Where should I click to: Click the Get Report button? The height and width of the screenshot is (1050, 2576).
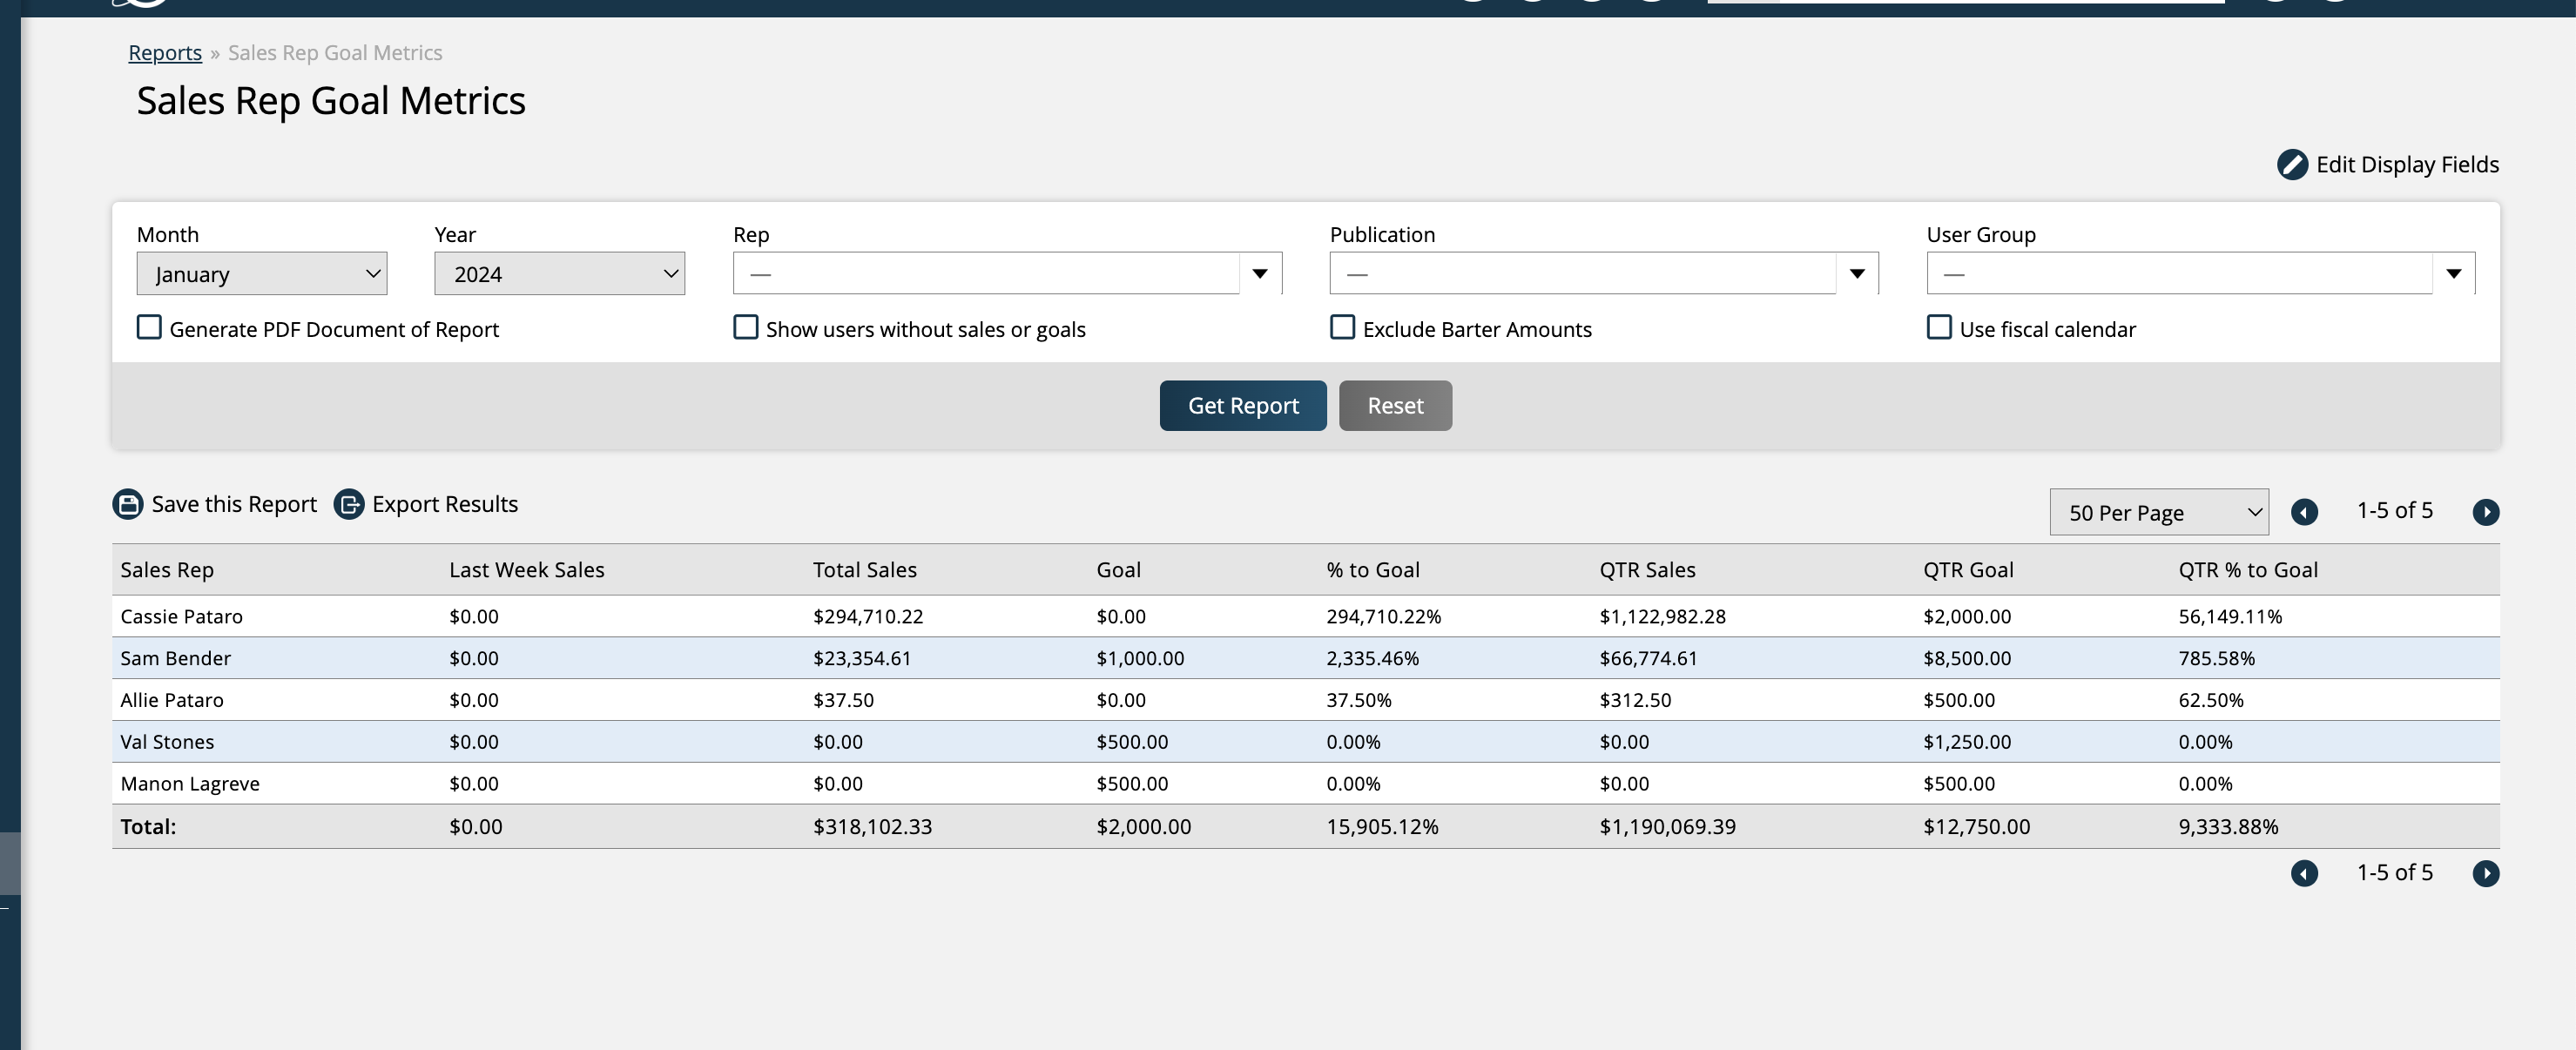pyautogui.click(x=1242, y=406)
